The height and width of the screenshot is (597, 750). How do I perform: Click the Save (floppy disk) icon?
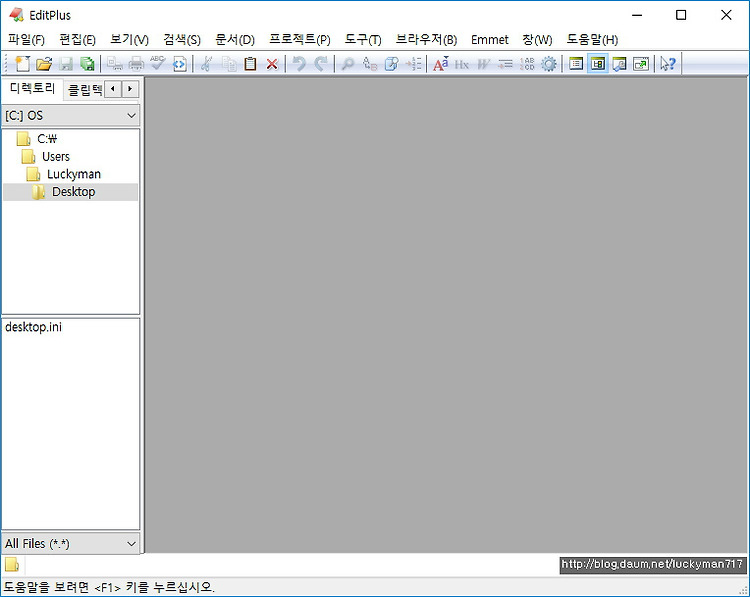(66, 64)
